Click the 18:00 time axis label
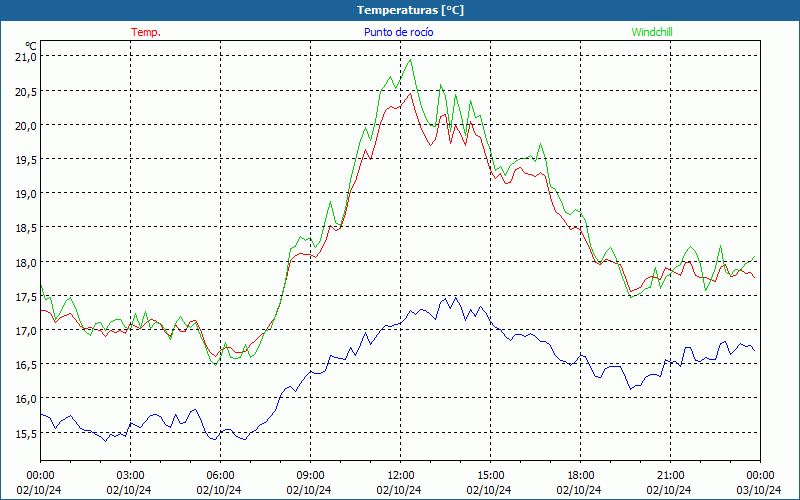The image size is (800, 500). (x=581, y=476)
